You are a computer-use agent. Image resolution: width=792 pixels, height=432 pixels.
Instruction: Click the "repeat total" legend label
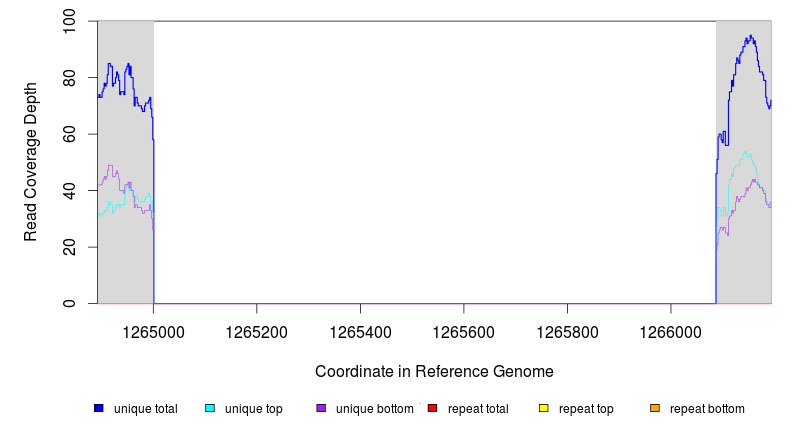(x=478, y=409)
